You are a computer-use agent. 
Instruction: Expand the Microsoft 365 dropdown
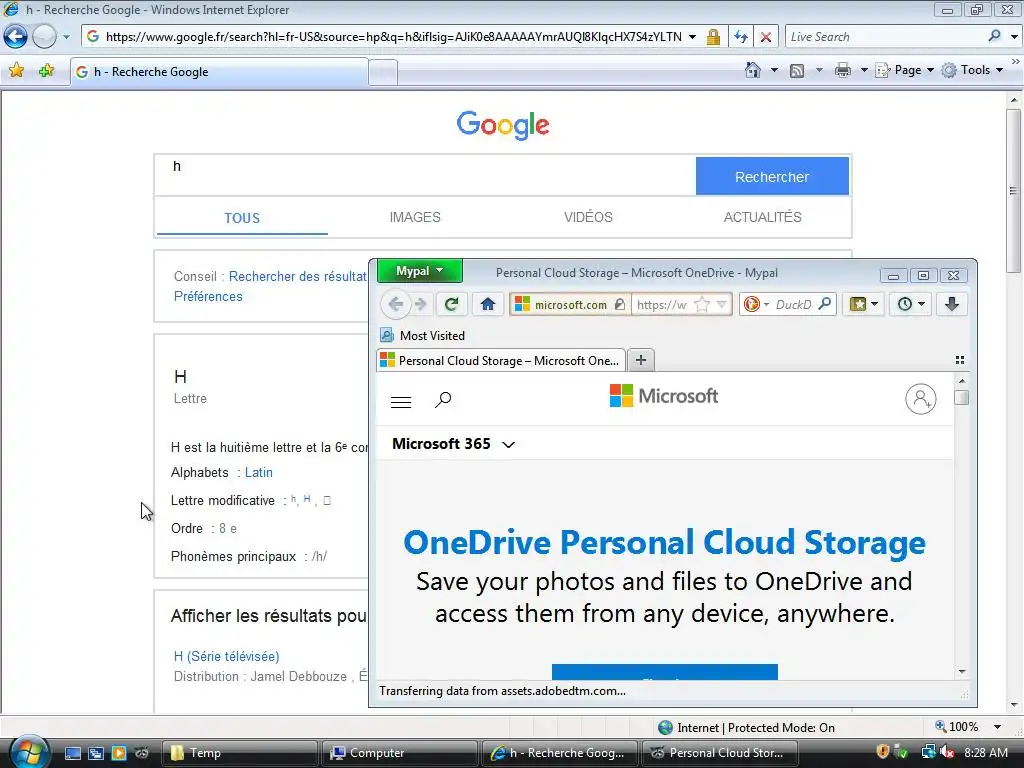click(453, 444)
